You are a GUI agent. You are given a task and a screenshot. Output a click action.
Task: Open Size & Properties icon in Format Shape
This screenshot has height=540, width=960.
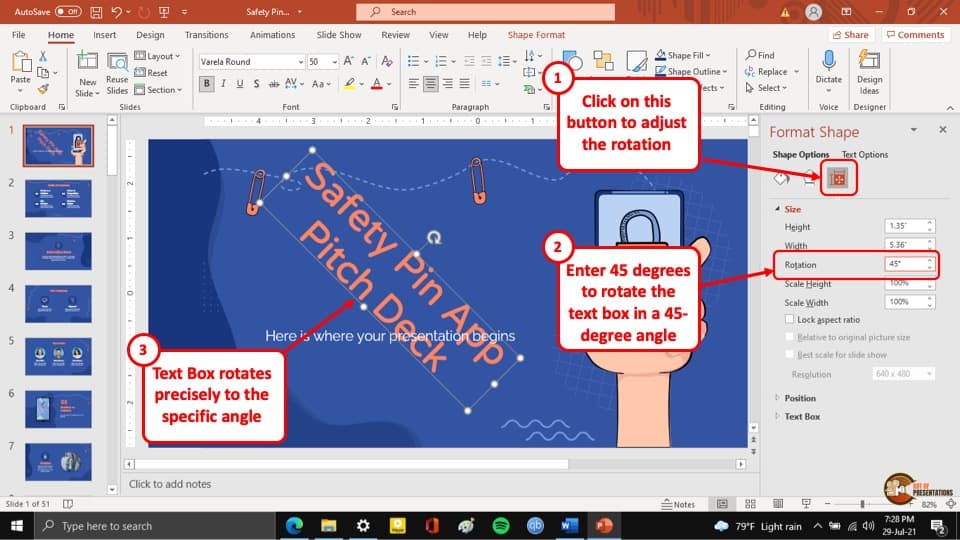click(838, 178)
